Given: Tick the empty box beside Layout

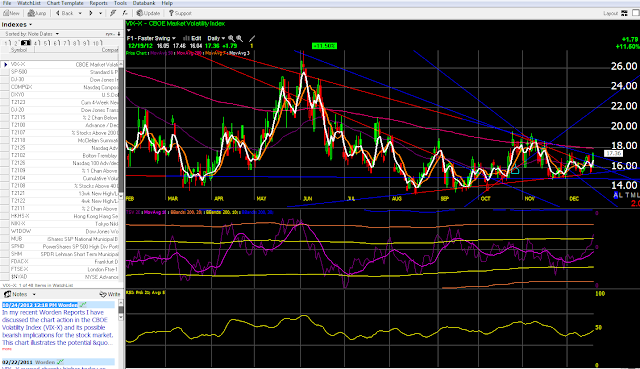Looking at the screenshot, I should [636, 13].
